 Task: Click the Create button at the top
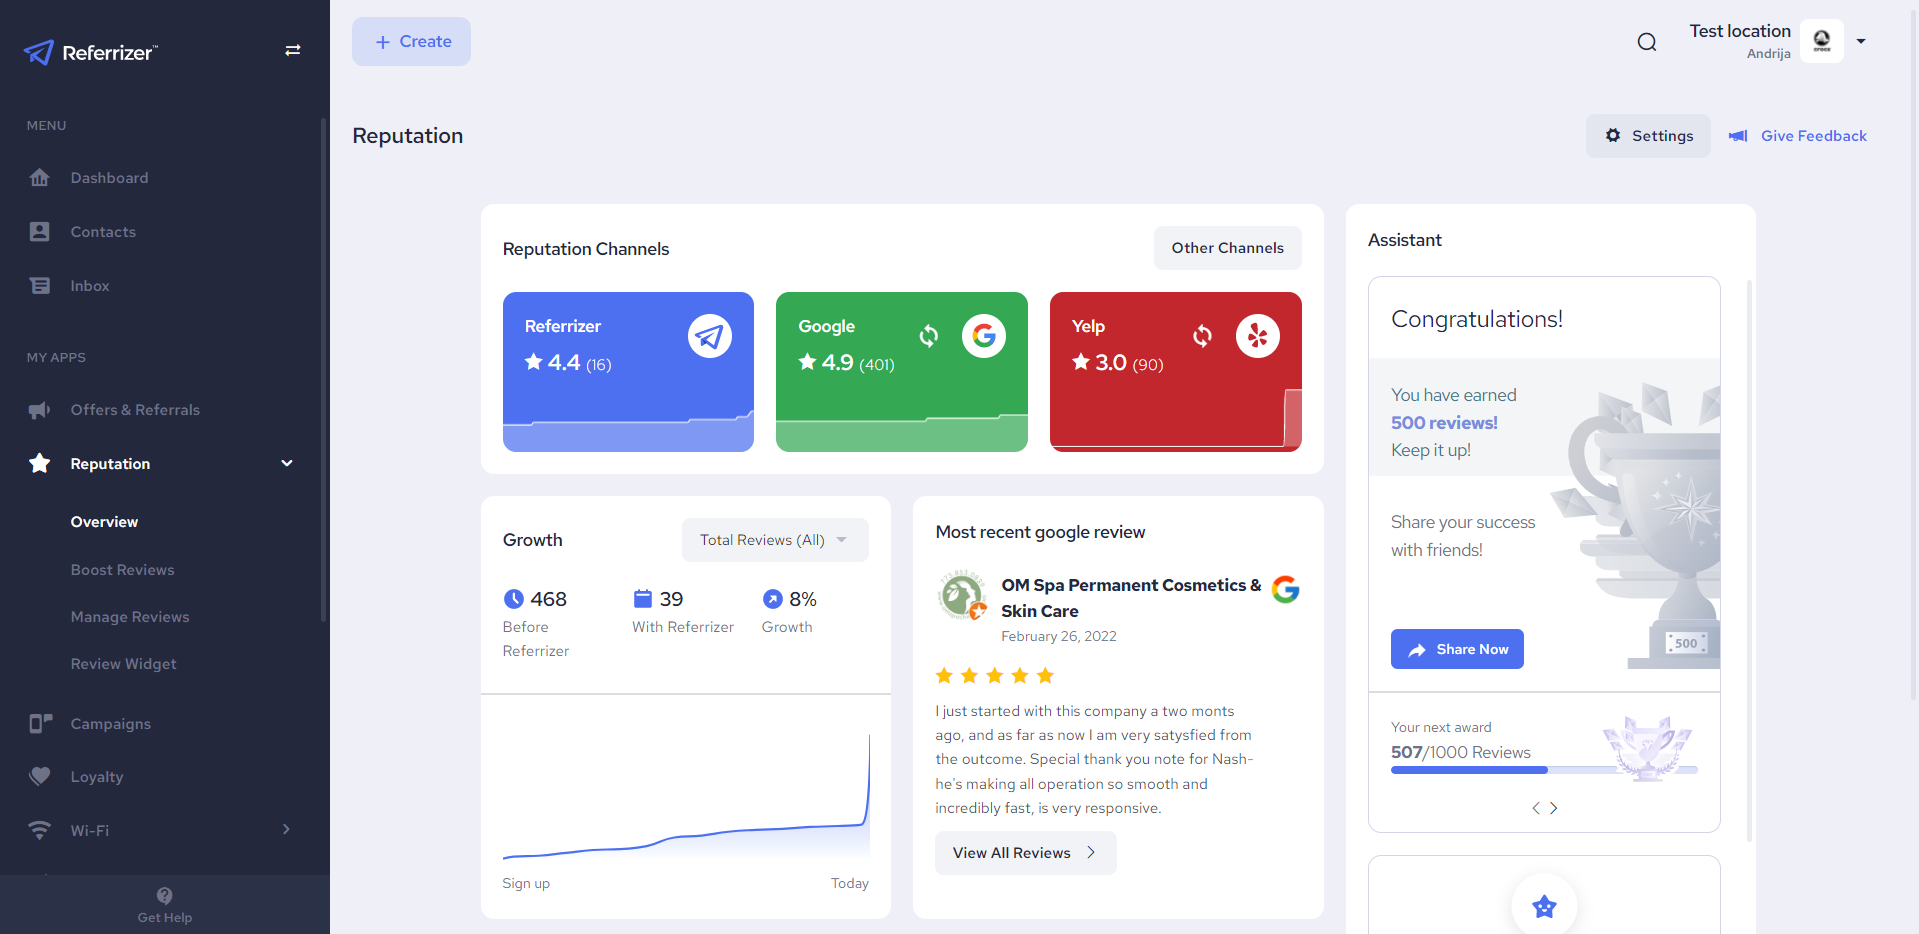(x=411, y=41)
